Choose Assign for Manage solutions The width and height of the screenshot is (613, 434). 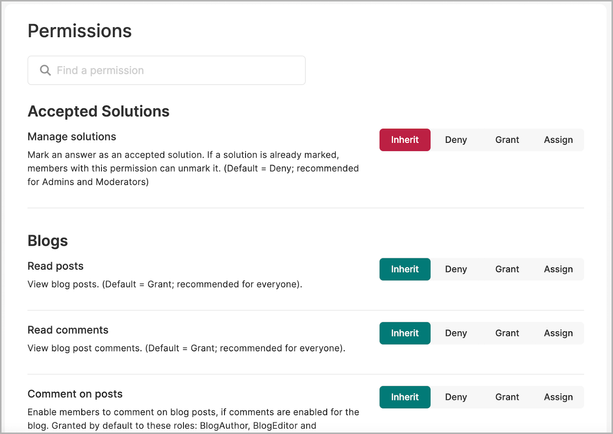point(558,140)
